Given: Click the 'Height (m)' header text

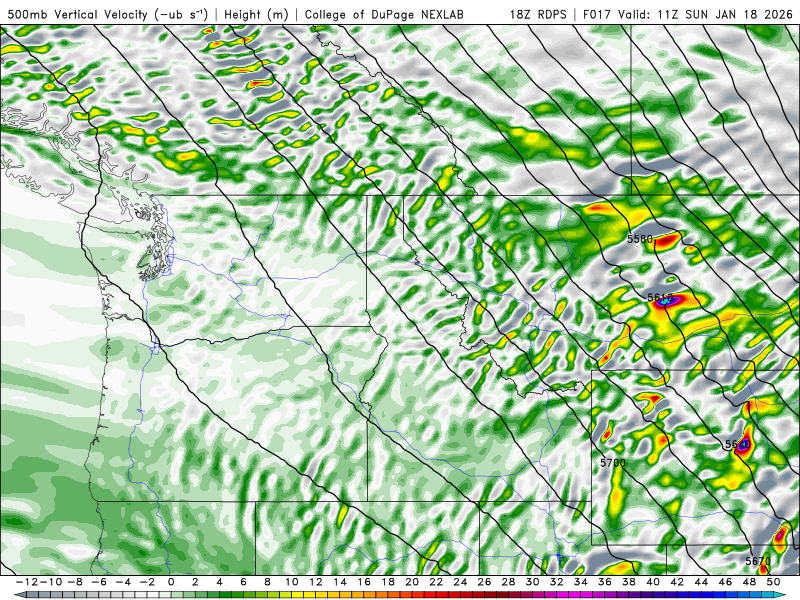Looking at the screenshot, I should click(256, 15).
